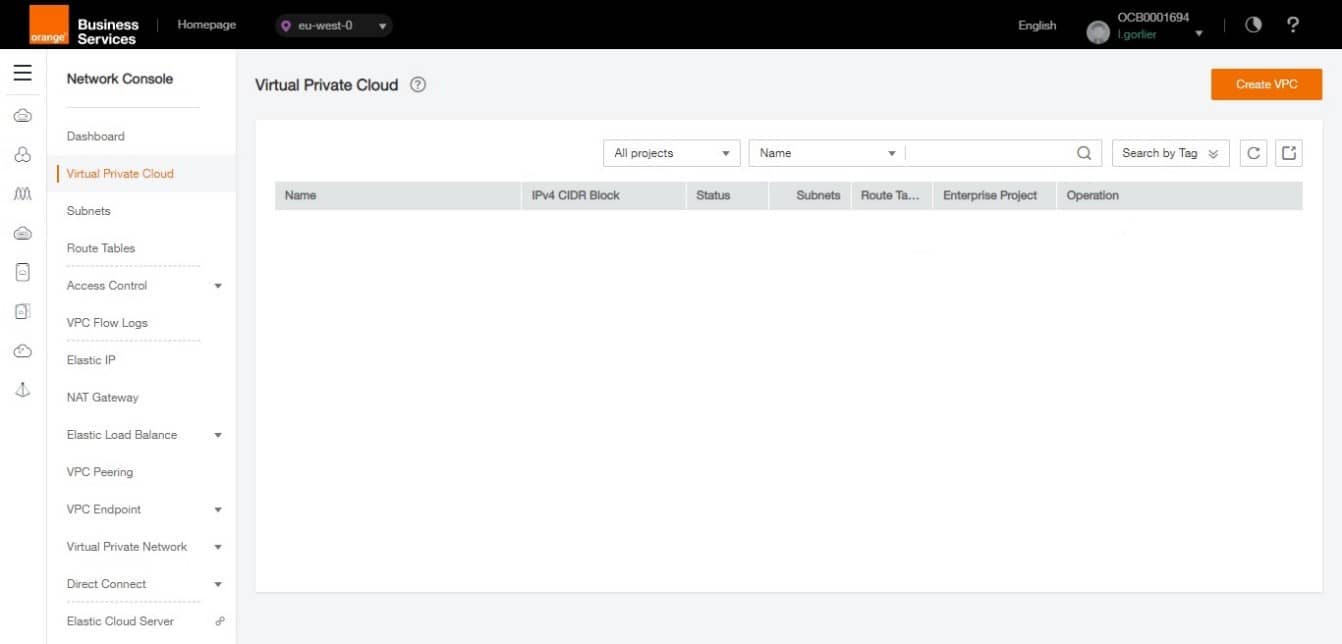Go to Dashboard in the sidebar

[96, 136]
